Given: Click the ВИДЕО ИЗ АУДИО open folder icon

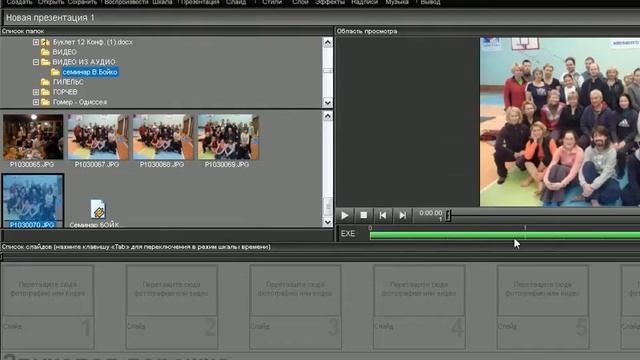Looking at the screenshot, I should point(45,62).
